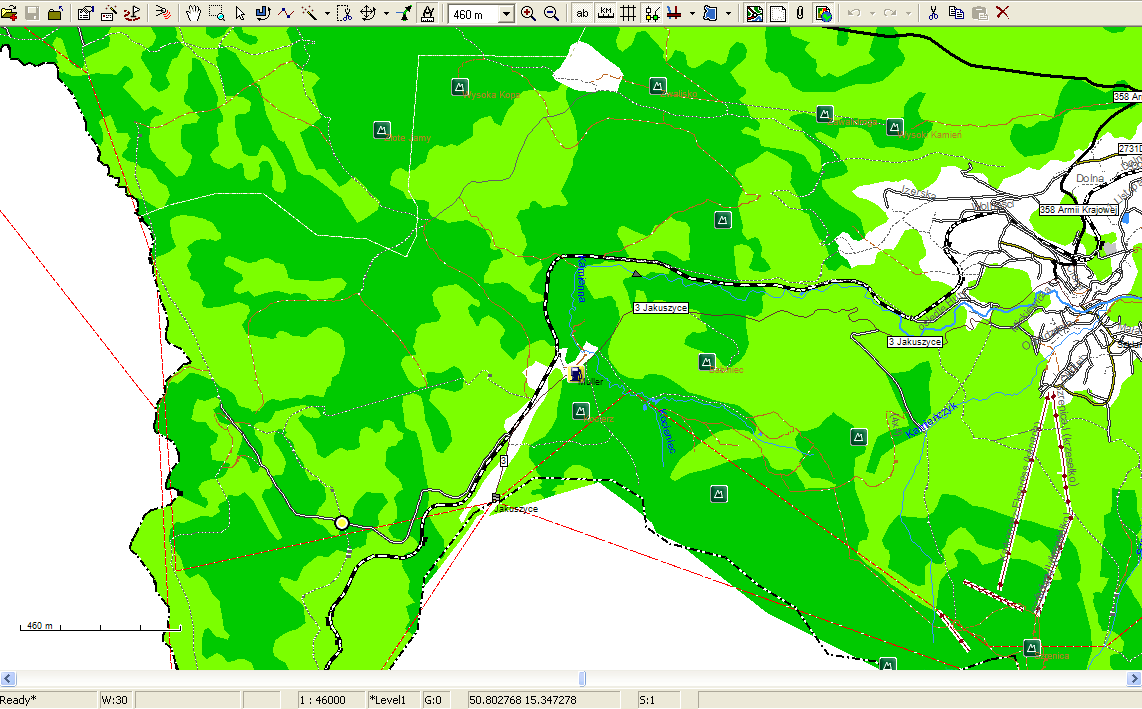Viewport: 1142px width, 709px height.
Task: Toggle the 'ab' labels display
Action: [x=583, y=13]
